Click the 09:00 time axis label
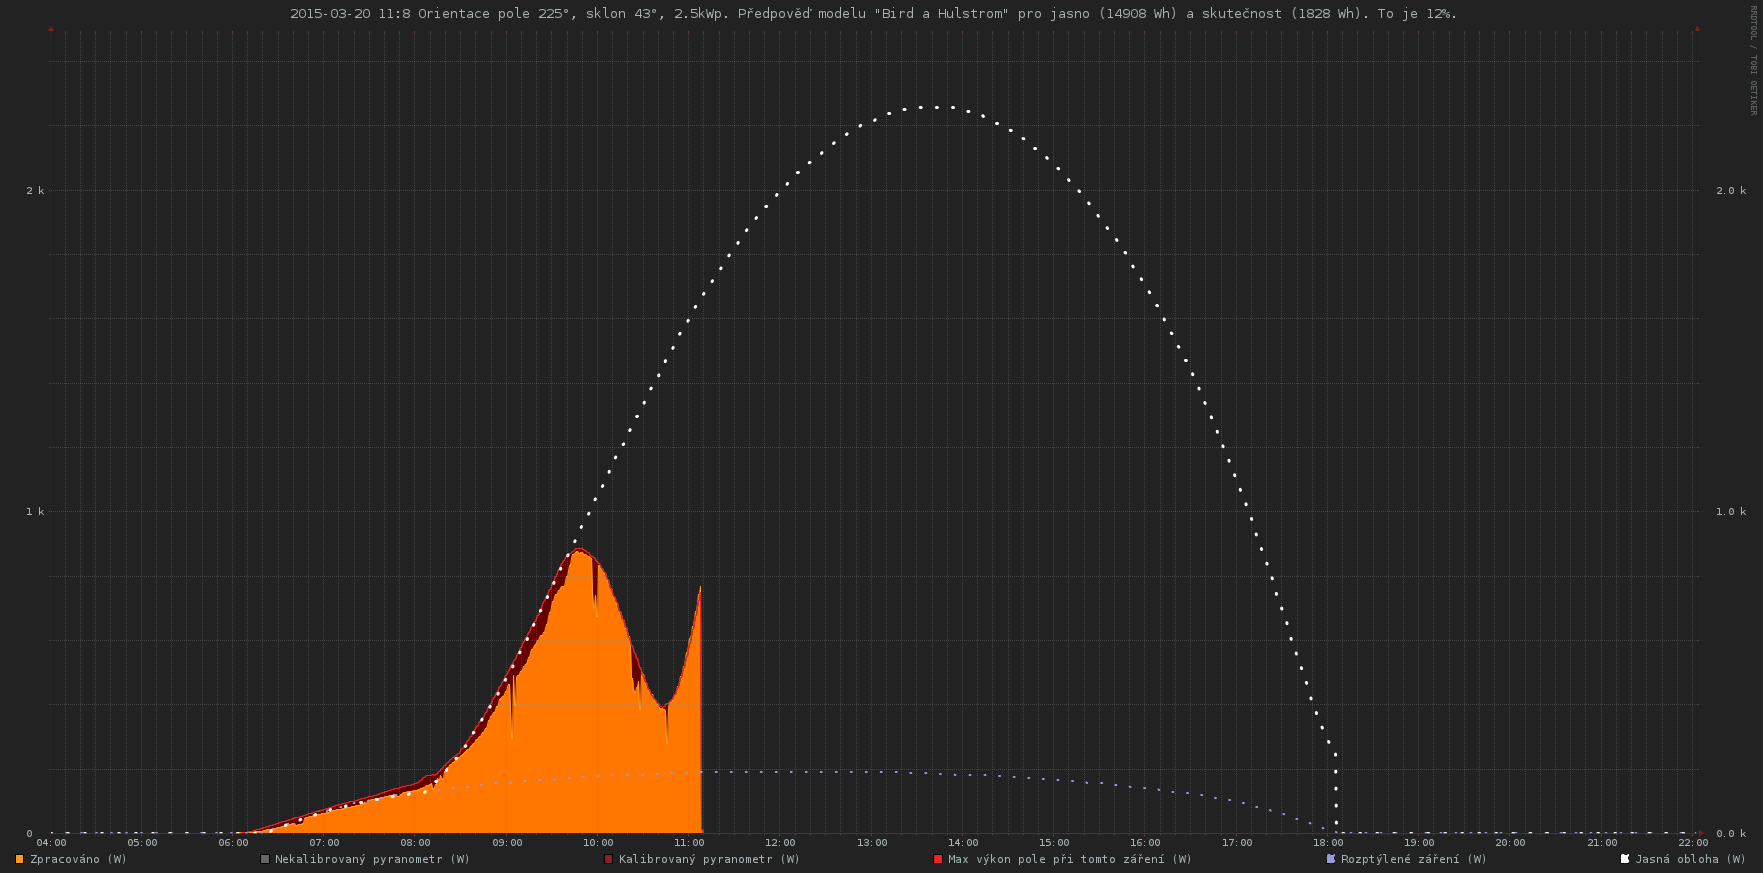 coord(507,843)
